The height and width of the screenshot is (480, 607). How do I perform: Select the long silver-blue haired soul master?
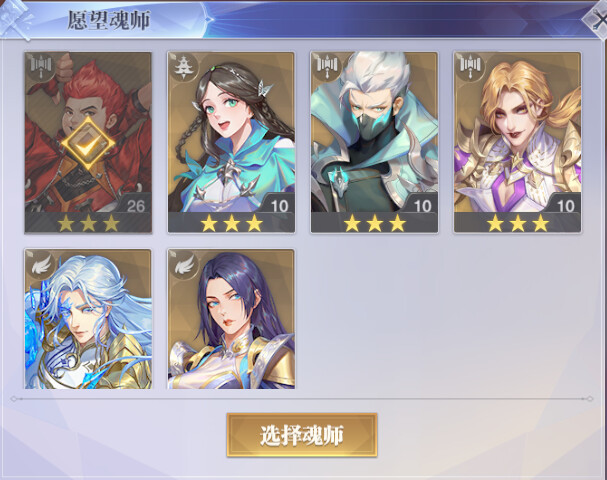[x=88, y=319]
